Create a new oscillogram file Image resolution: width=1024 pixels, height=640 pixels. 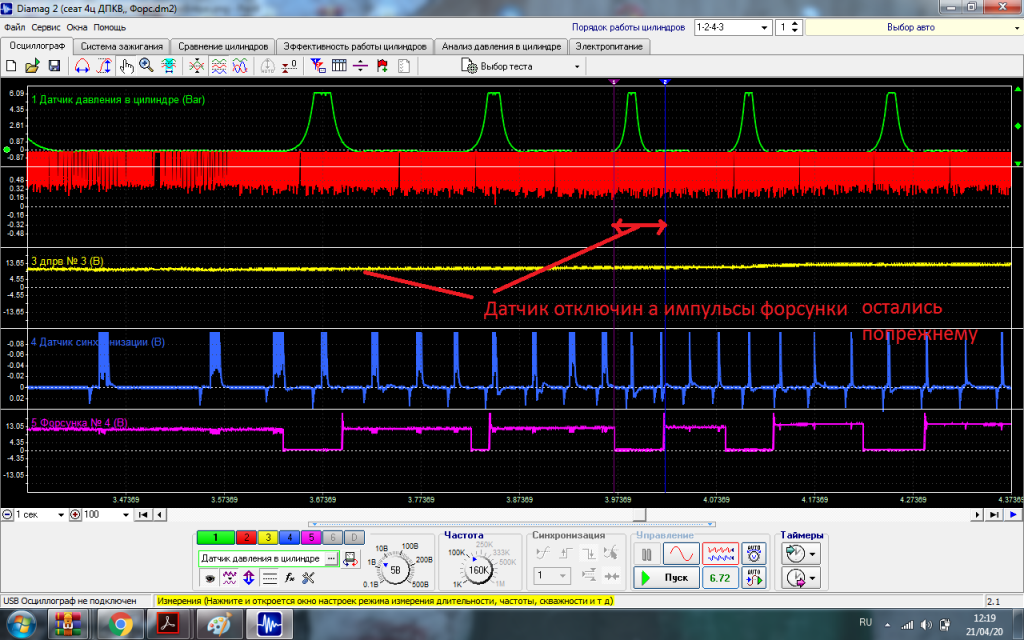(x=11, y=66)
